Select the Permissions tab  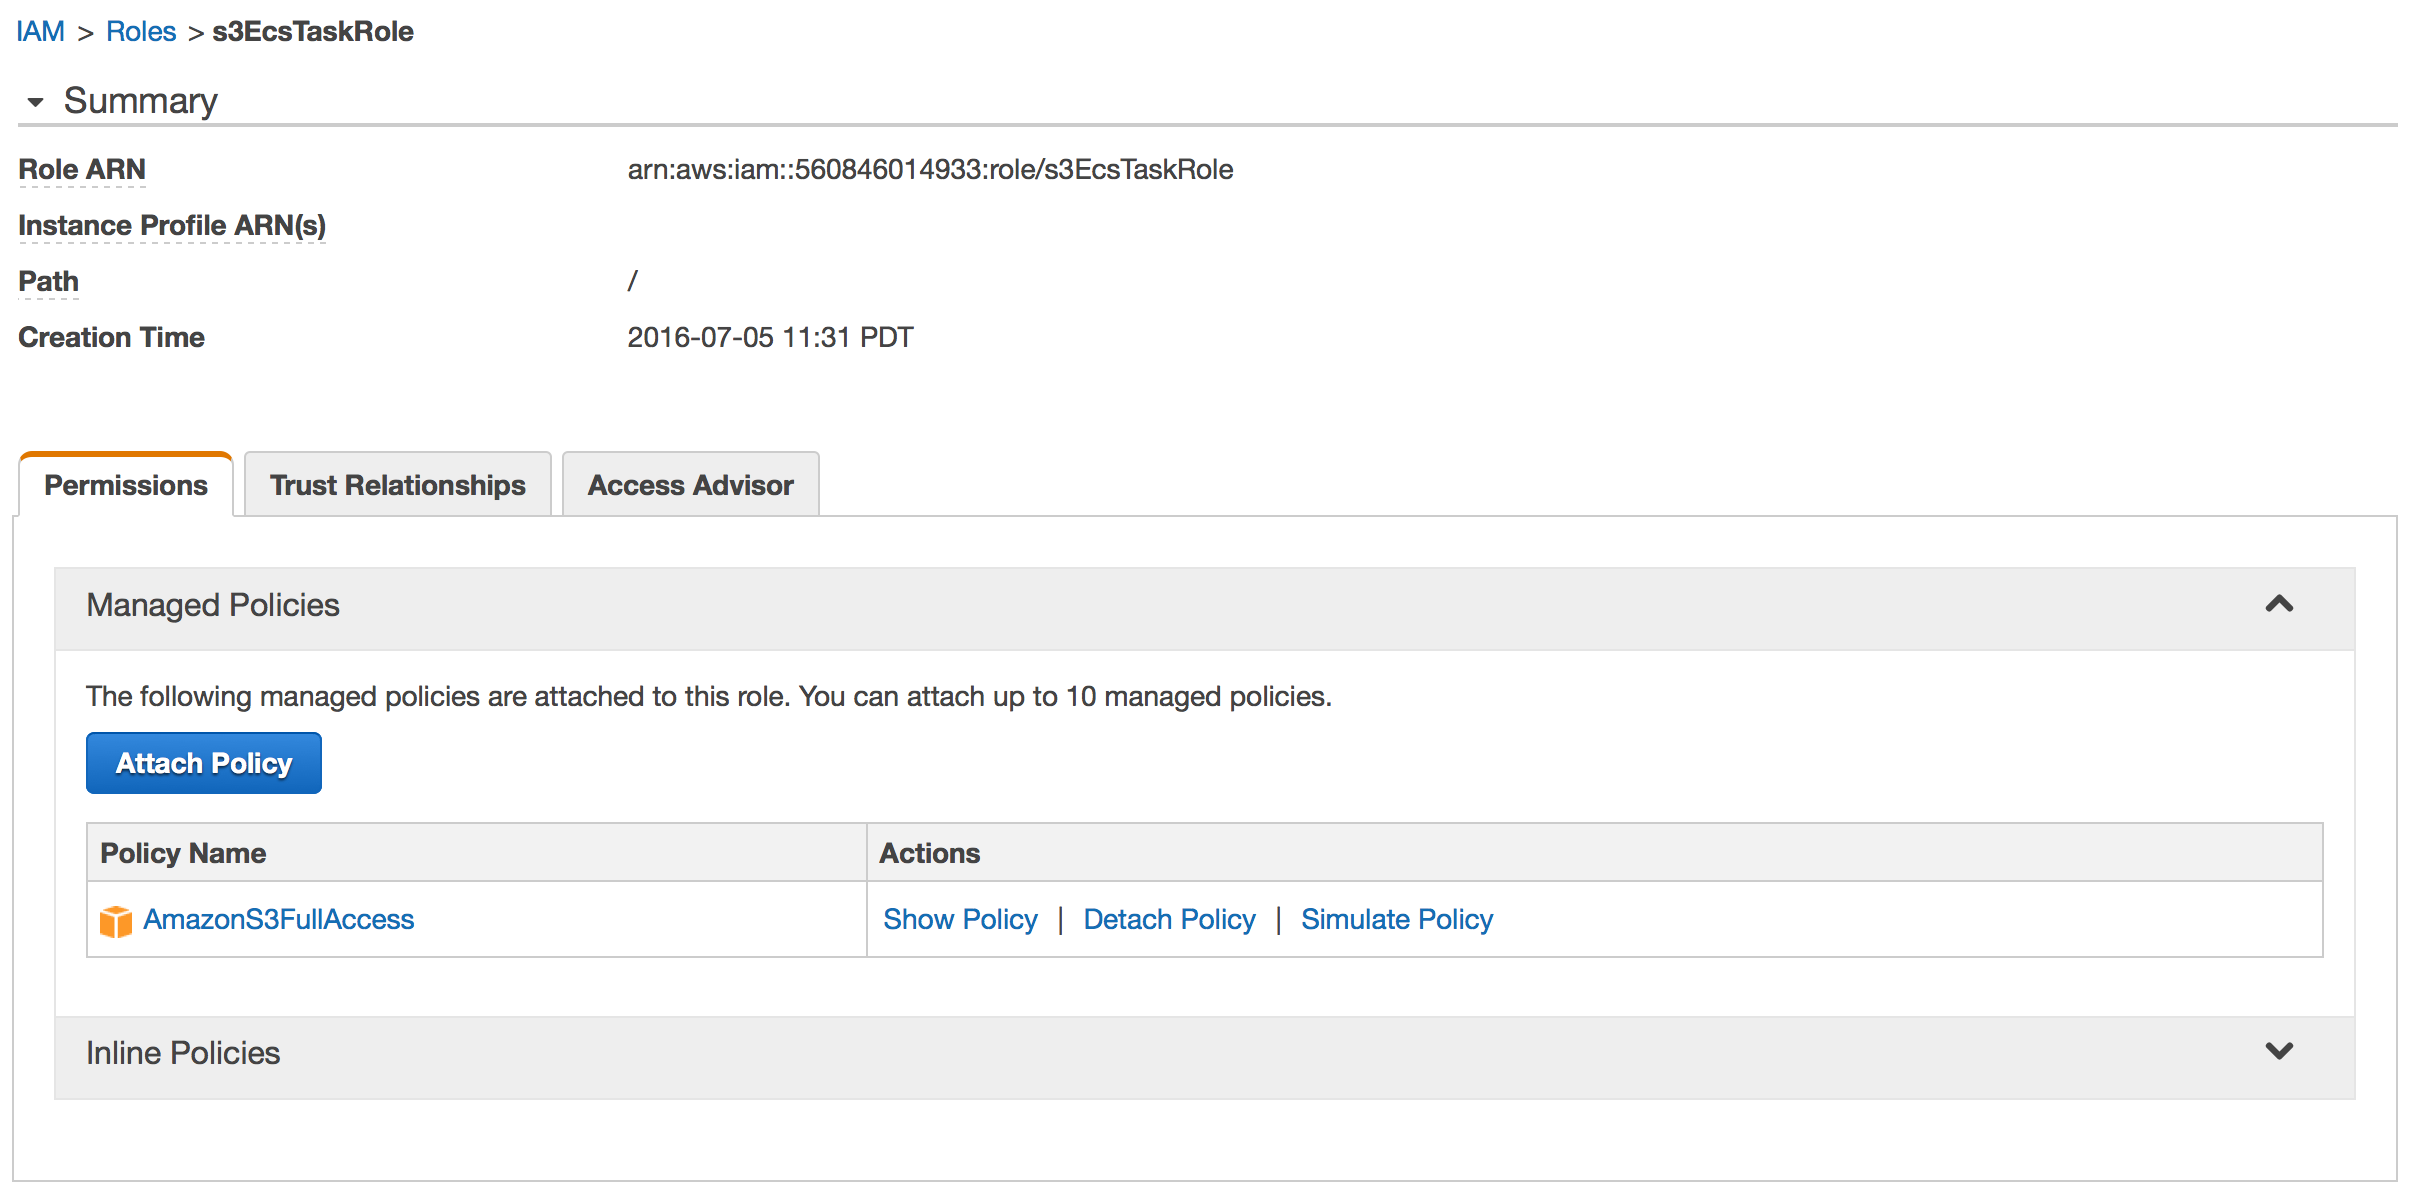coord(126,485)
